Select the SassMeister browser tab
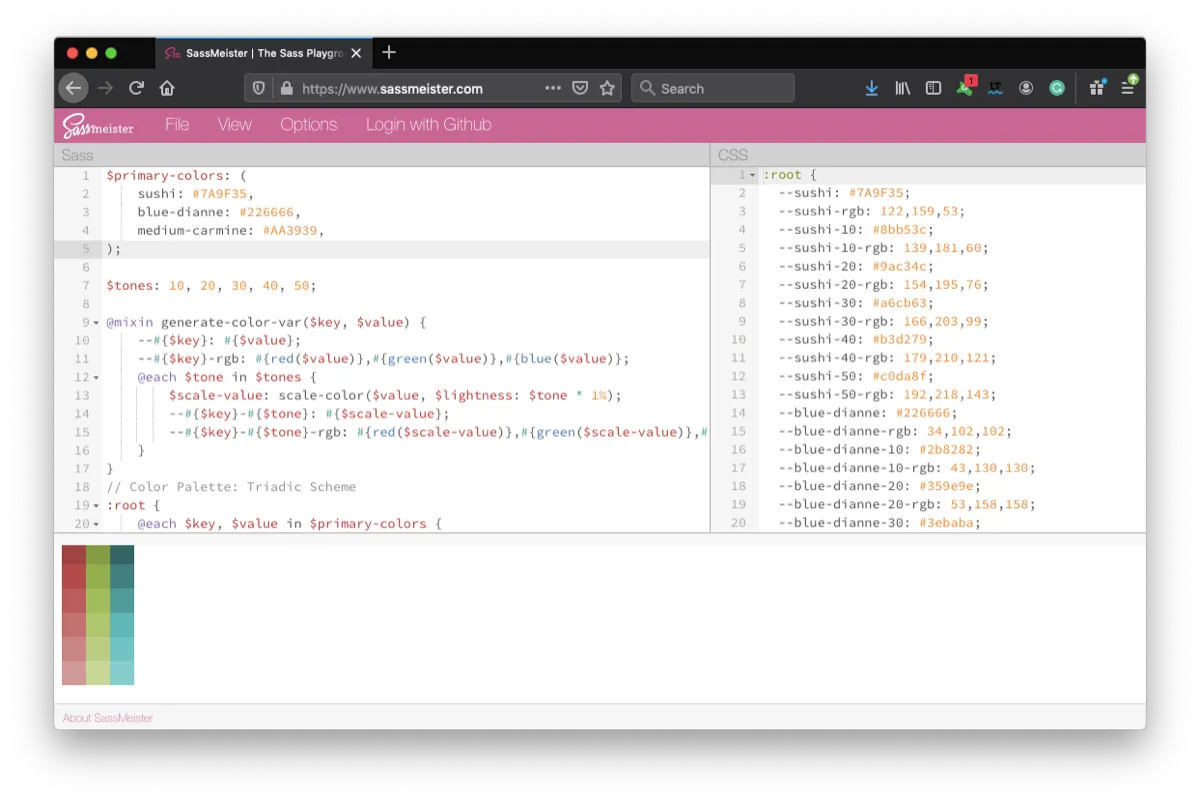This screenshot has width=1200, height=801. (264, 53)
